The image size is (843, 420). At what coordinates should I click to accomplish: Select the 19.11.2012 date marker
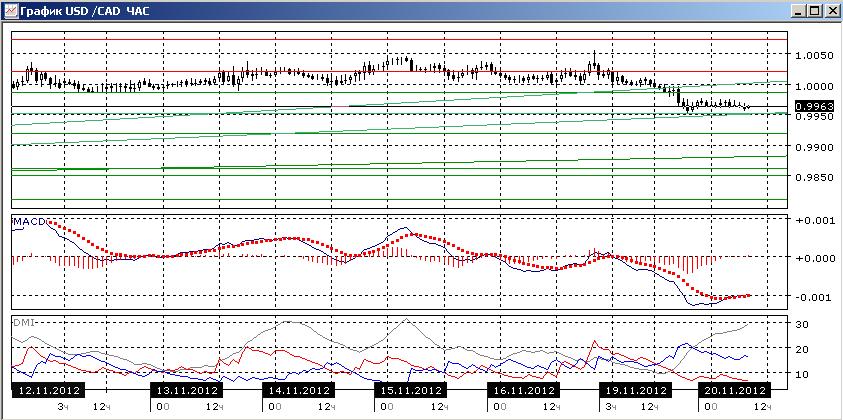click(635, 390)
